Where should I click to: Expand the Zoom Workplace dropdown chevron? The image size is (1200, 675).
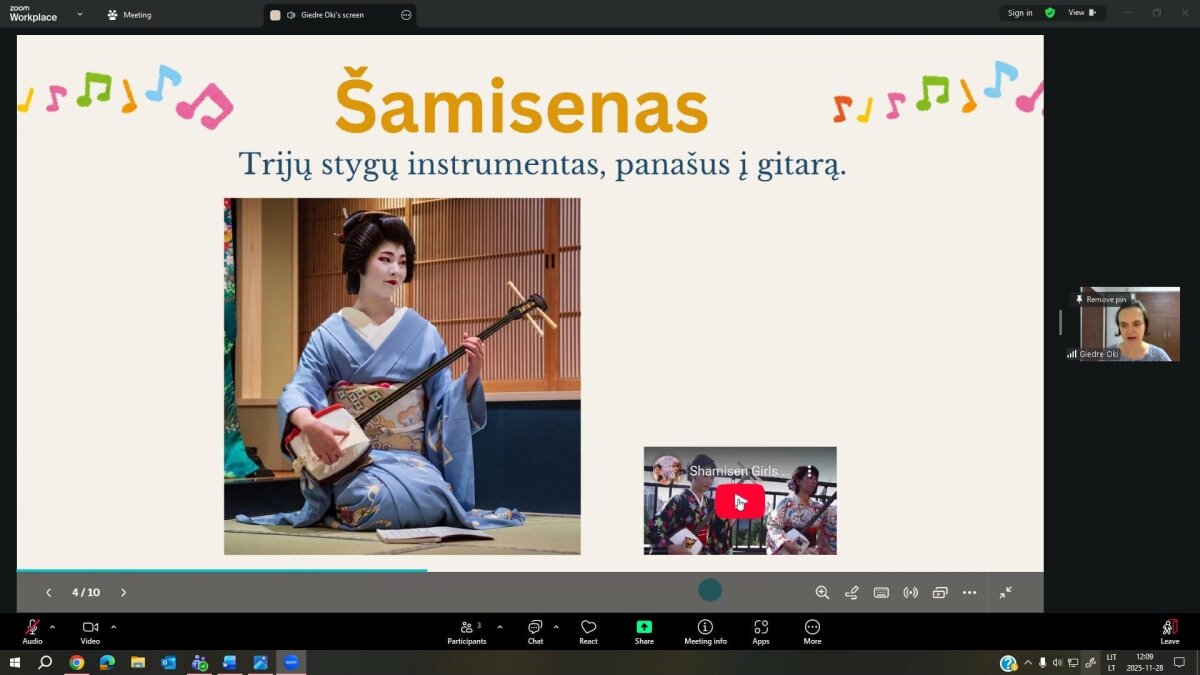80,14
